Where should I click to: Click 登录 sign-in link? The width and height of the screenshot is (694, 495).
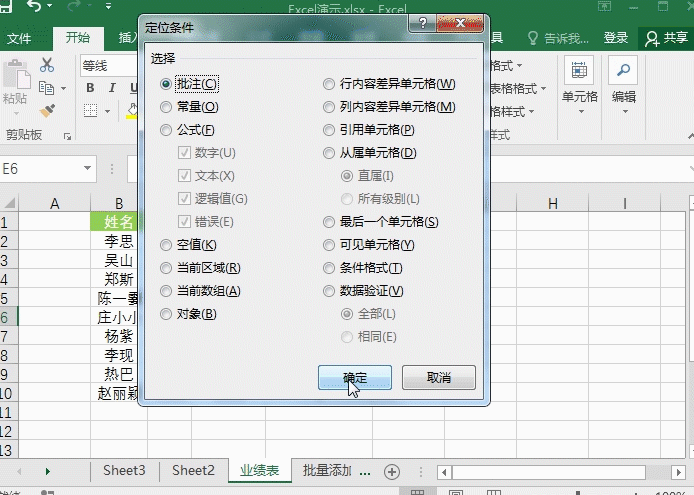[616, 38]
